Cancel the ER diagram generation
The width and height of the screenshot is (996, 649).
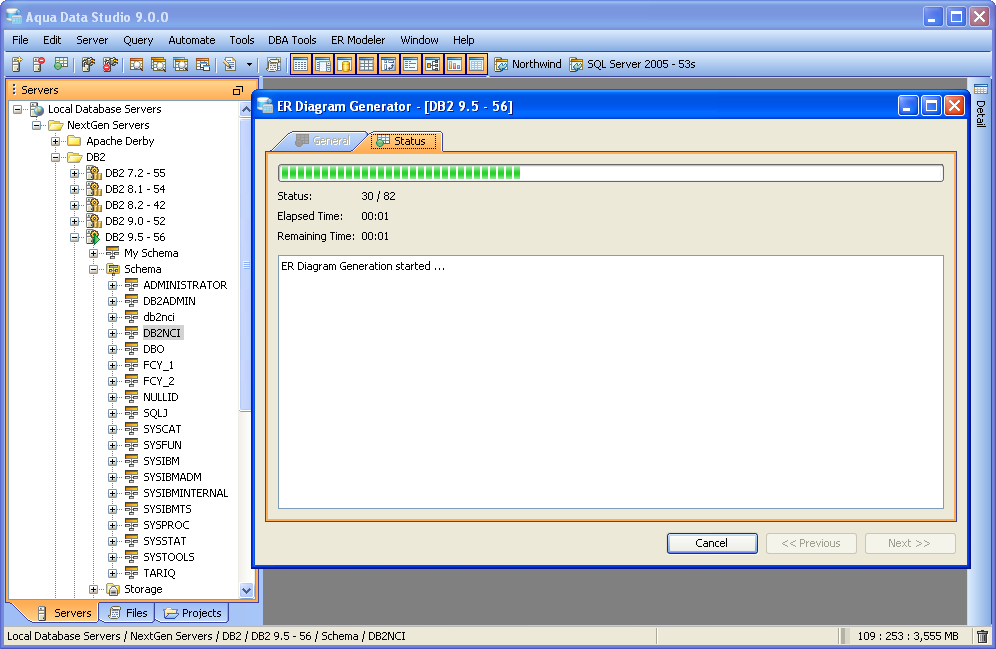click(712, 543)
